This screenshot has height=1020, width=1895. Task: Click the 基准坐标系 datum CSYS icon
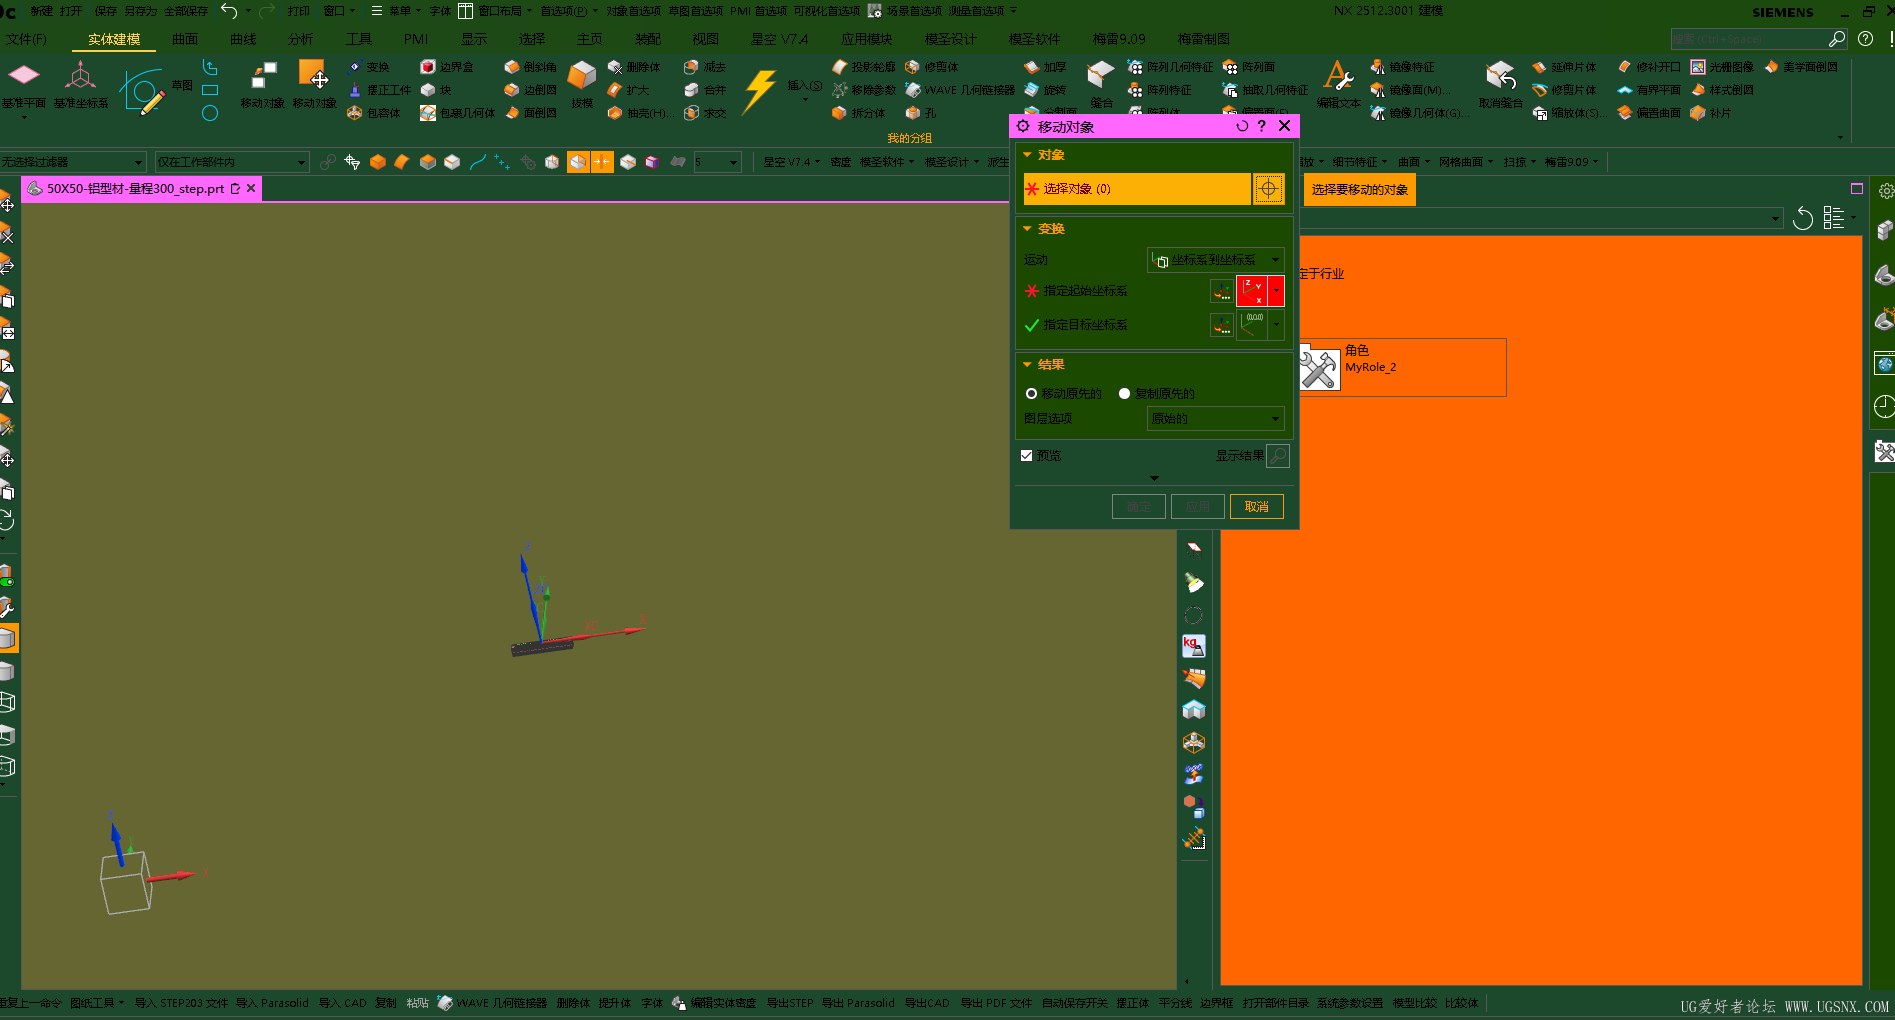tap(80, 76)
